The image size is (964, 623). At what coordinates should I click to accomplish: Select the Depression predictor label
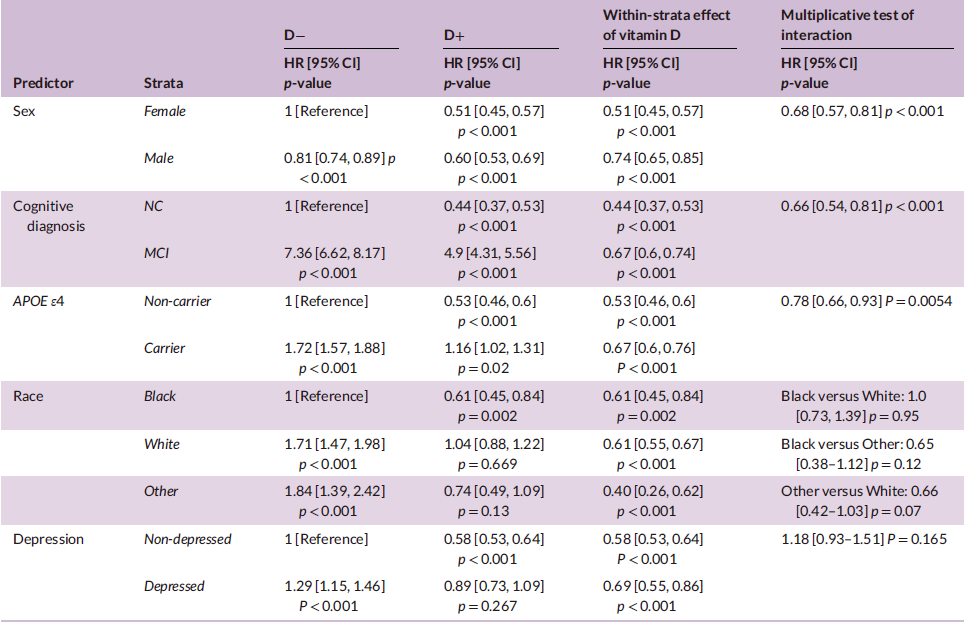coord(48,539)
